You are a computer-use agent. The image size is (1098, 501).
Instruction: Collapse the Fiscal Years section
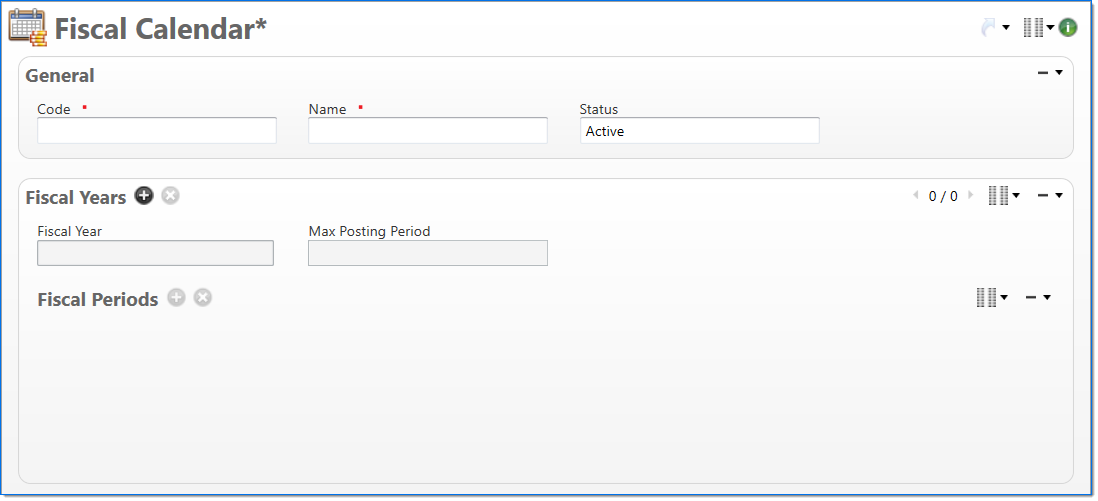(1048, 196)
